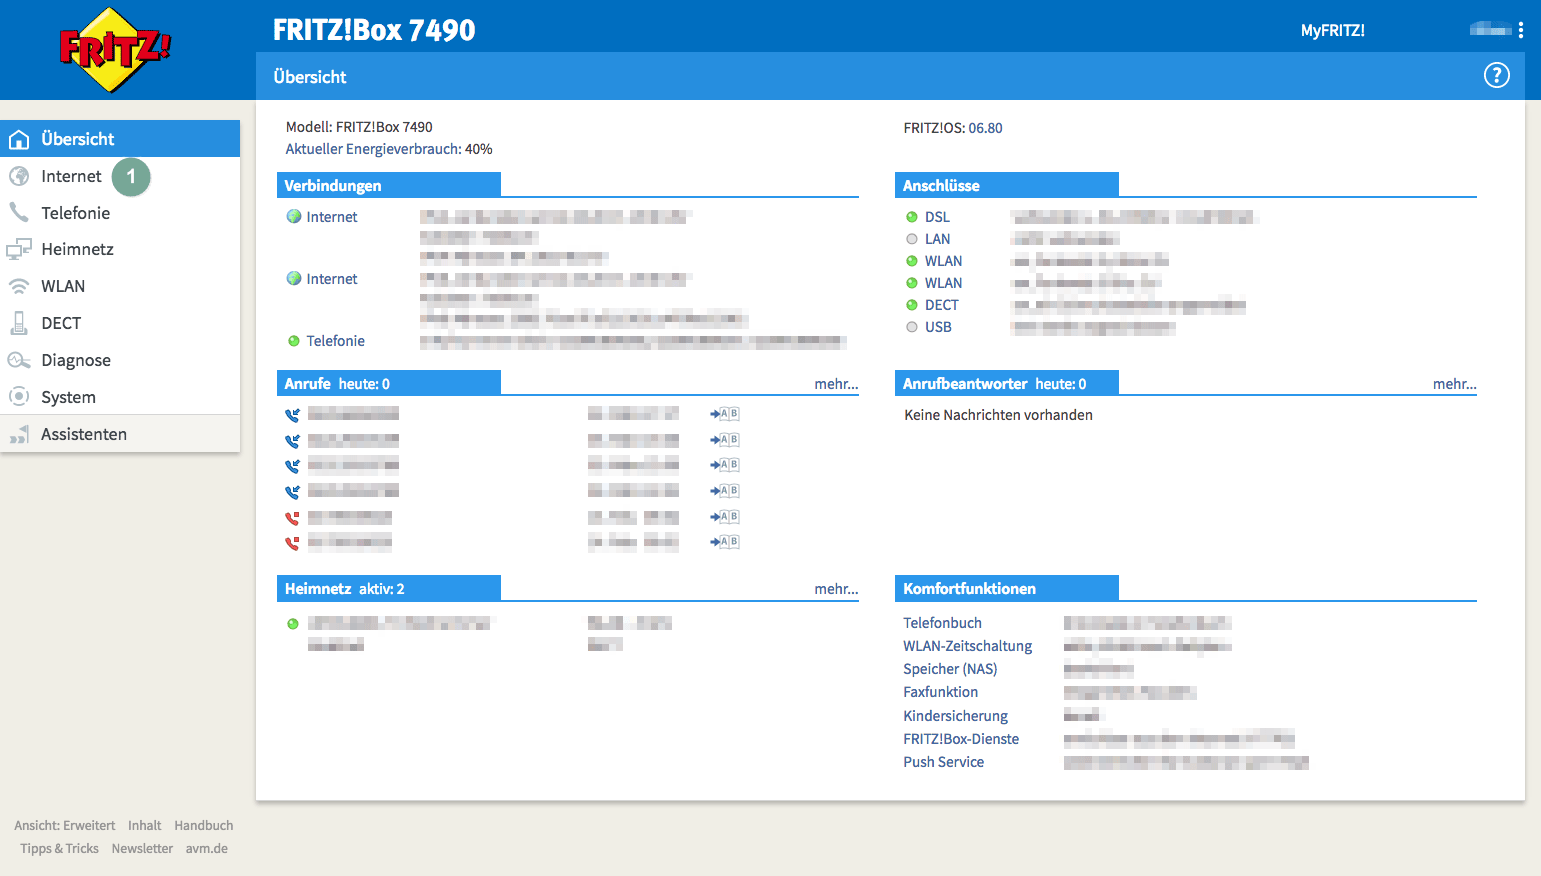Image resolution: width=1541 pixels, height=876 pixels.
Task: Open the three-dot user menu
Action: coord(1521,30)
